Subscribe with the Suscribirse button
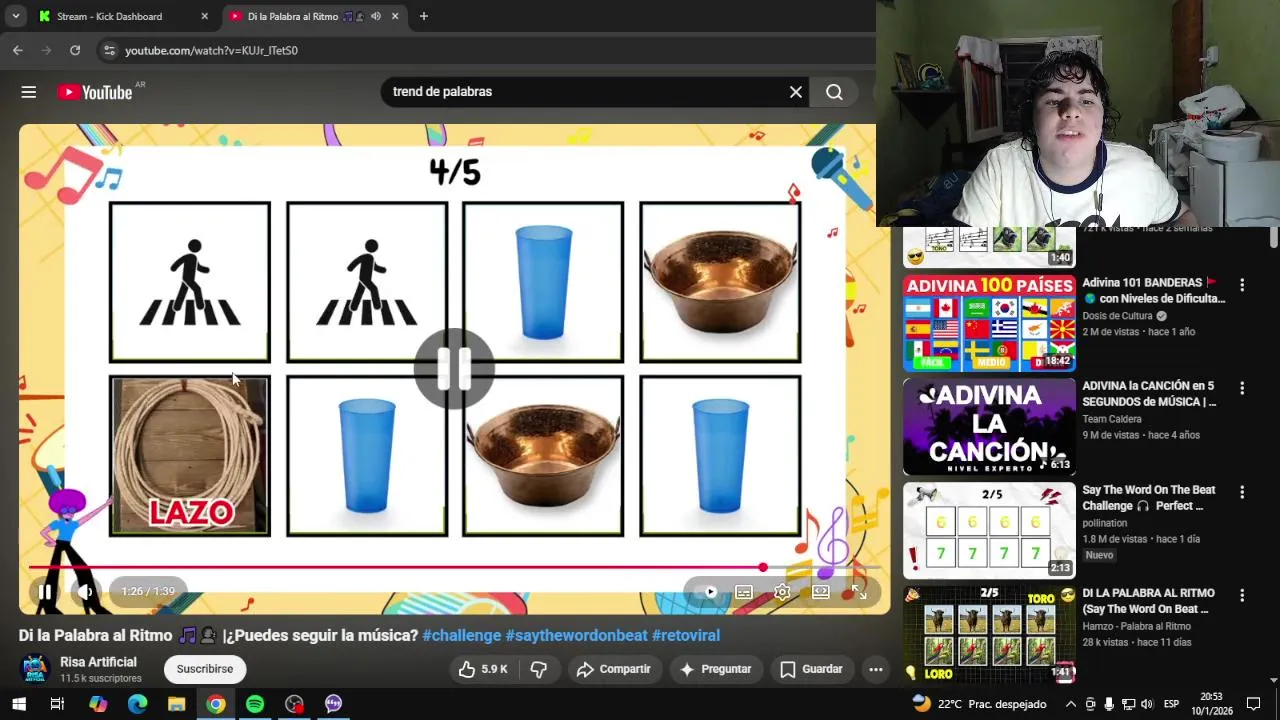 coord(205,669)
